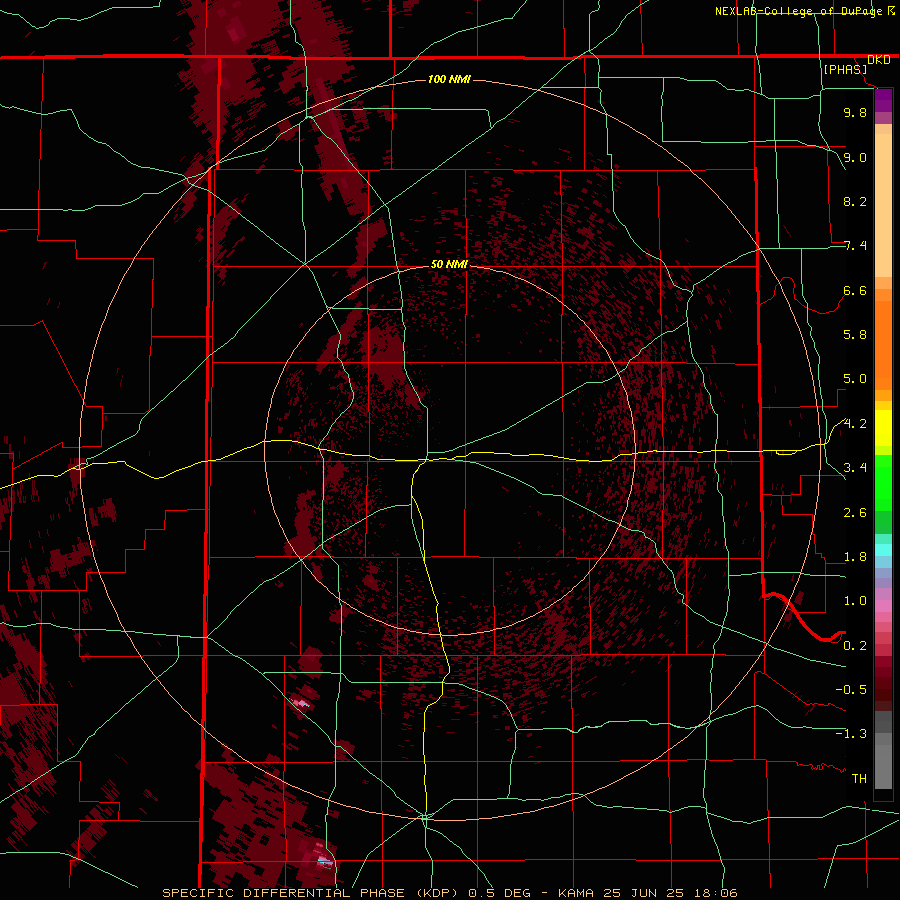Click the -1.3 legend value
The height and width of the screenshot is (900, 900).
(x=851, y=734)
